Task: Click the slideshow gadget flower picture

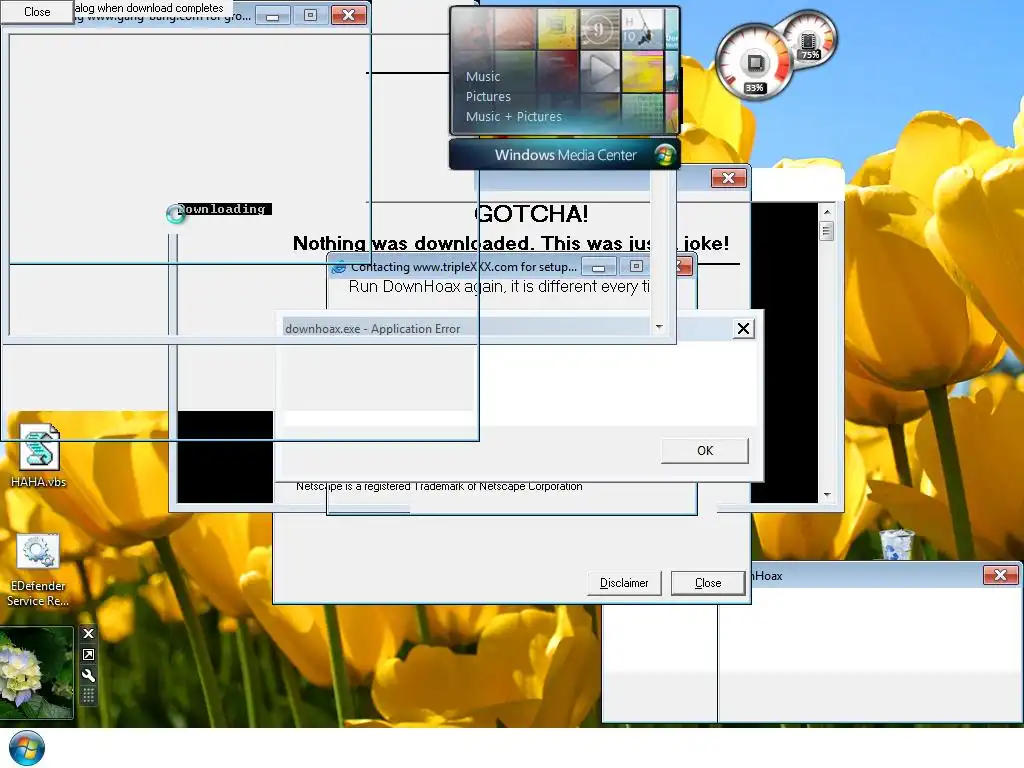Action: pyautogui.click(x=37, y=673)
